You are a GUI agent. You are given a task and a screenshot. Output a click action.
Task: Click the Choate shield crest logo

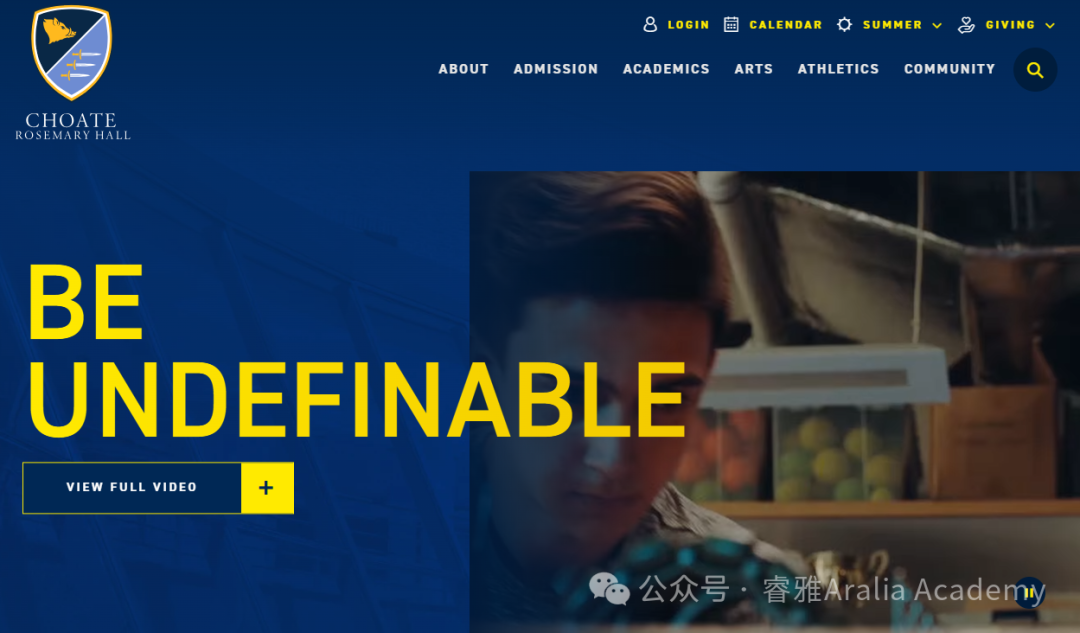coord(72,52)
